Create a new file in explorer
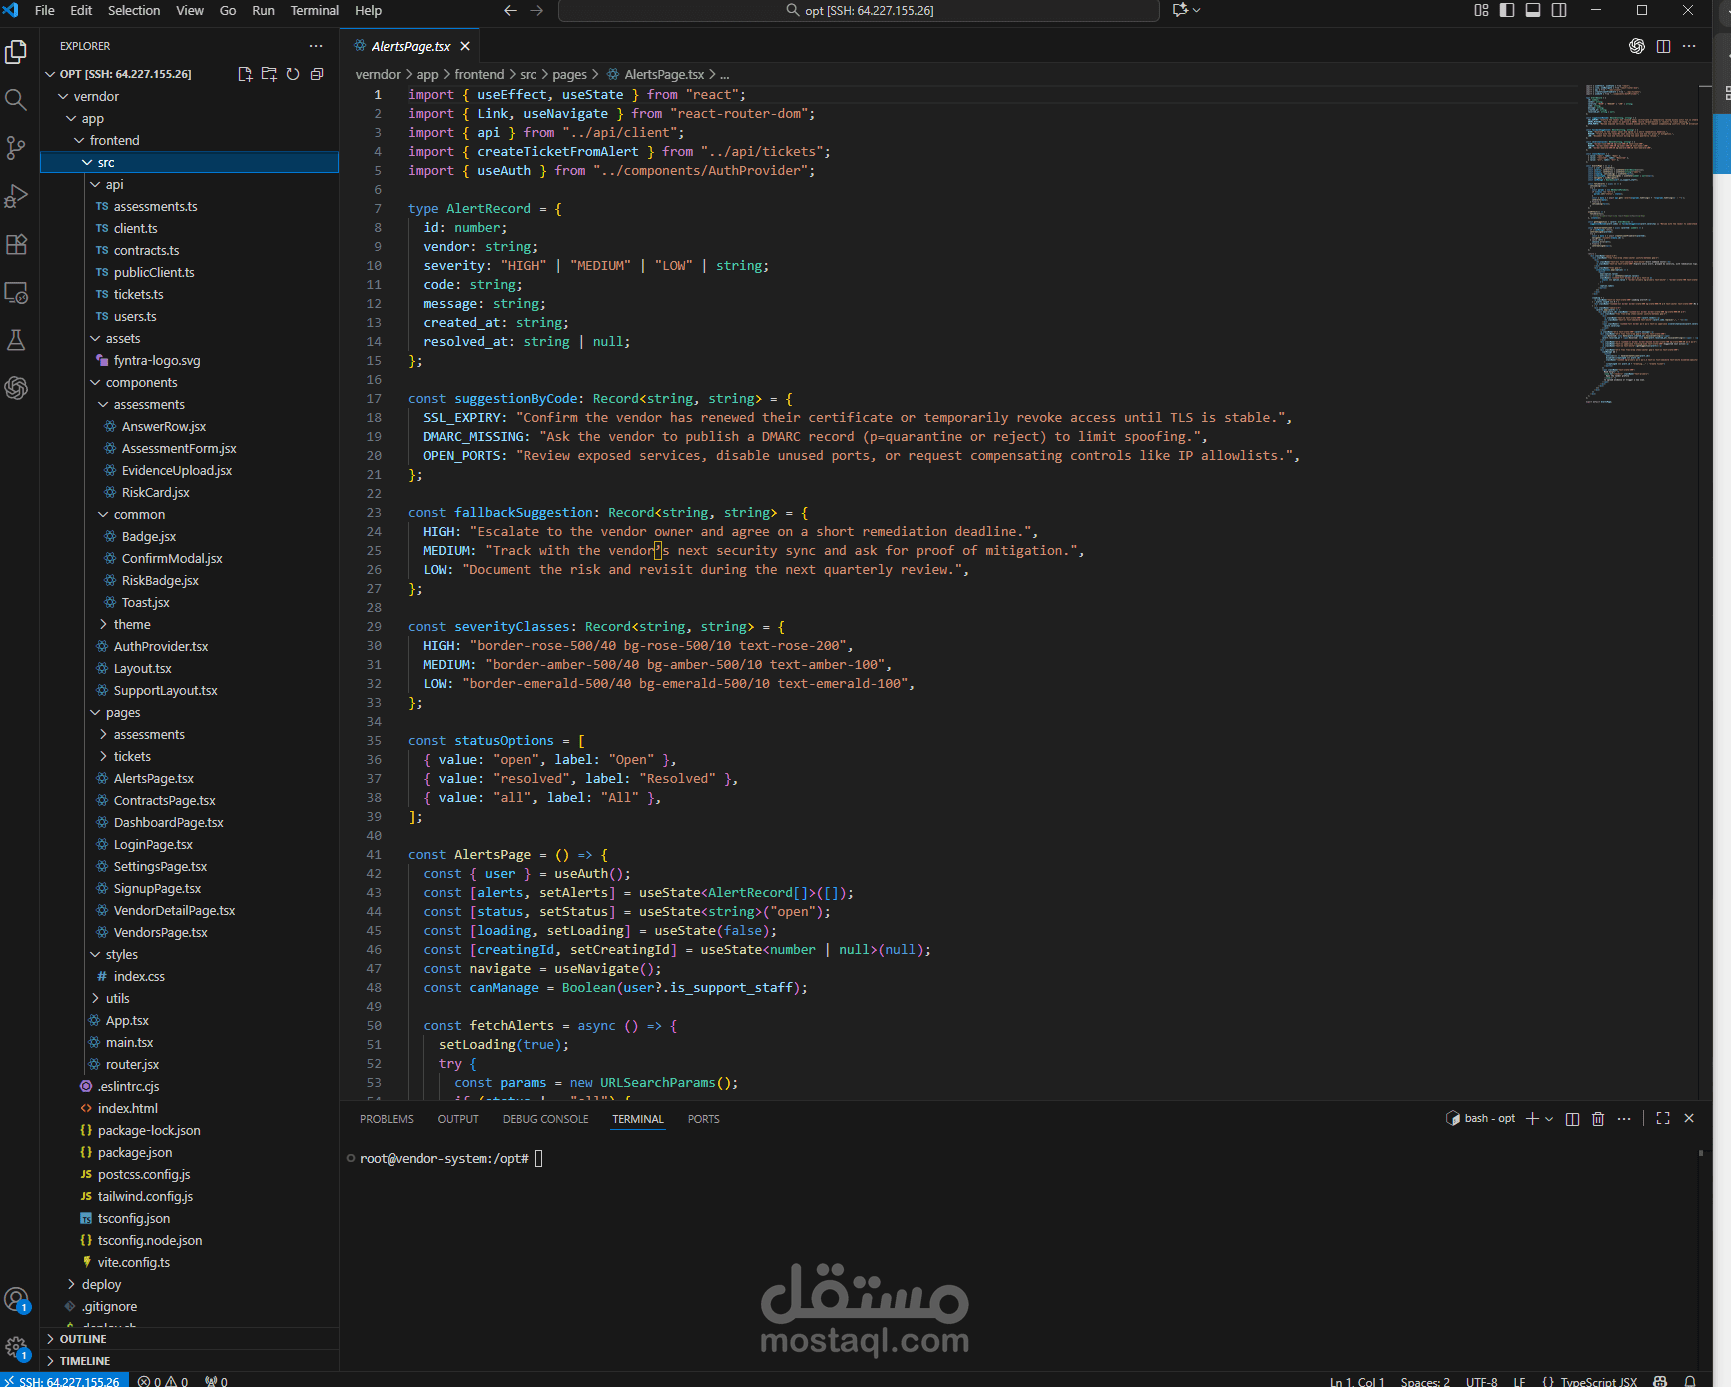Screen dimensions: 1731x1387 coord(245,74)
